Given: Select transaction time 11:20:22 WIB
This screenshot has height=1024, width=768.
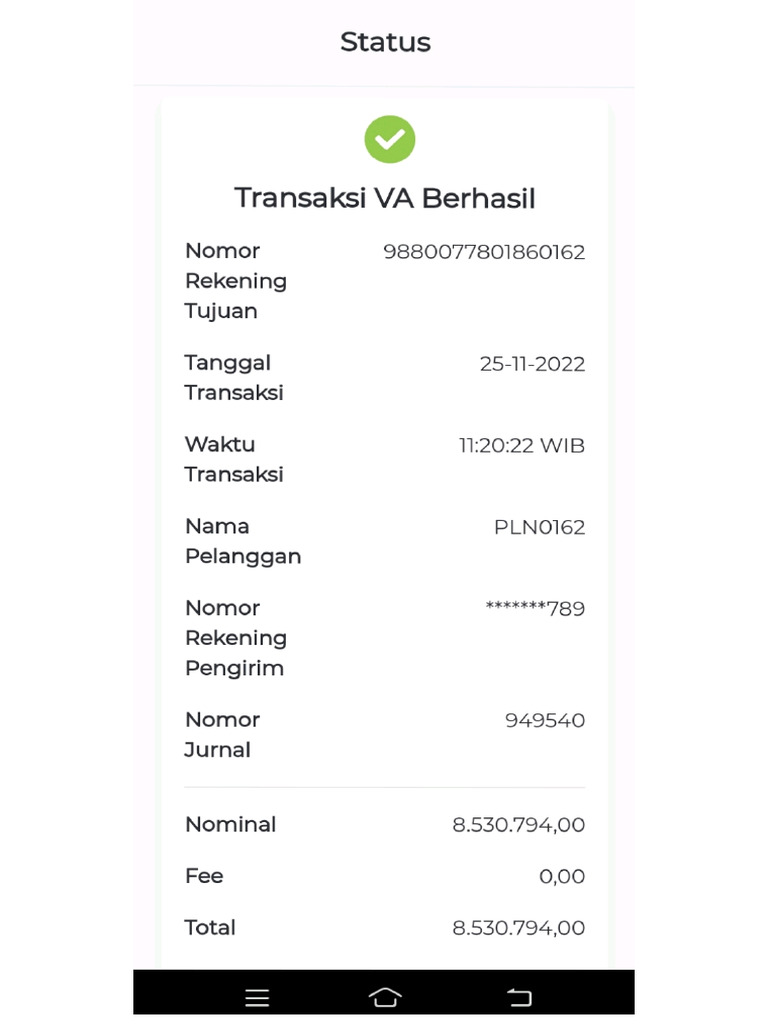Looking at the screenshot, I should point(522,446).
